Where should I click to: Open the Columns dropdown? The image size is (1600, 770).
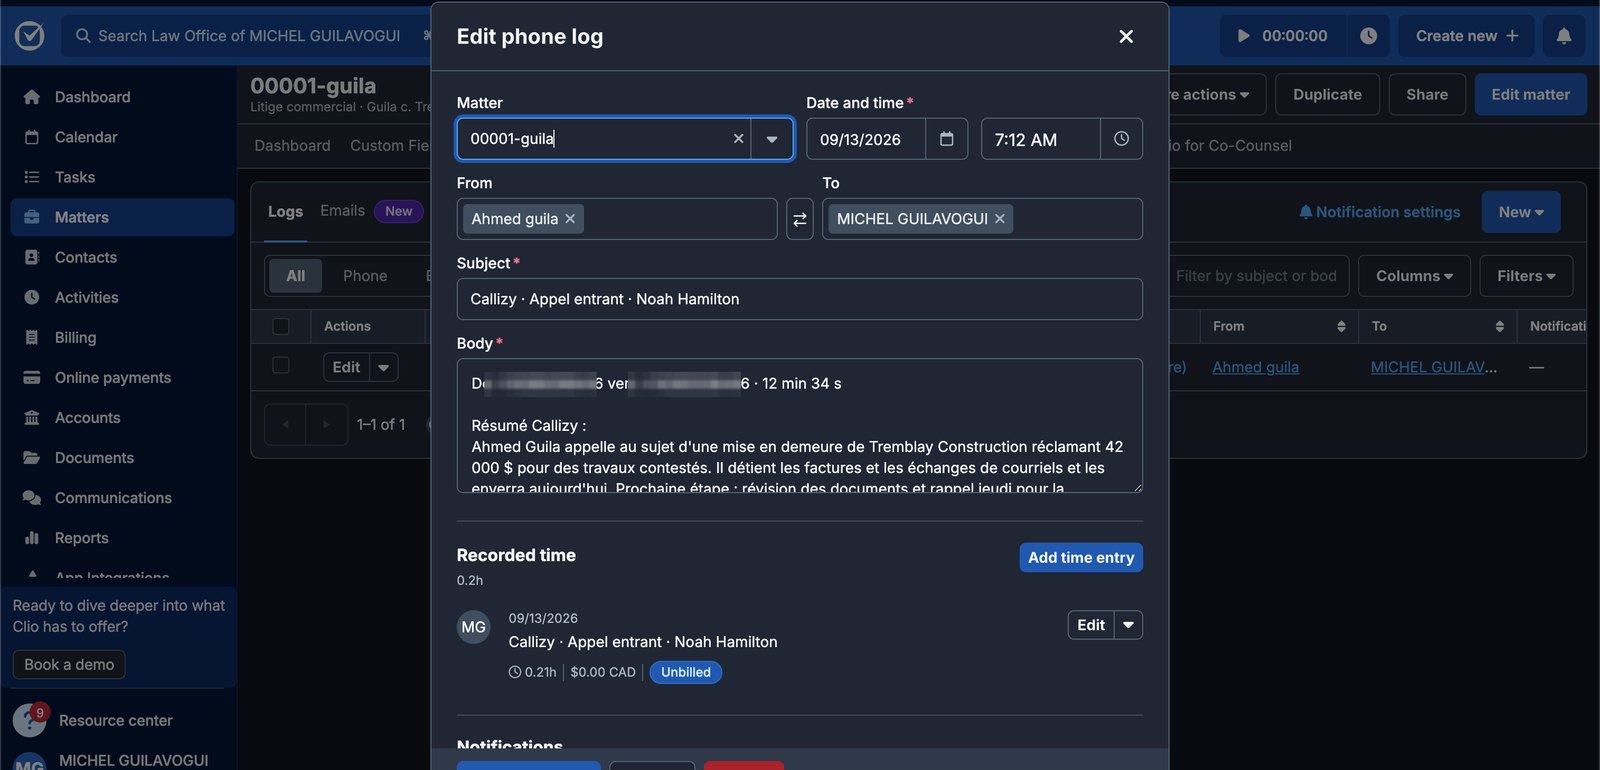point(1414,276)
